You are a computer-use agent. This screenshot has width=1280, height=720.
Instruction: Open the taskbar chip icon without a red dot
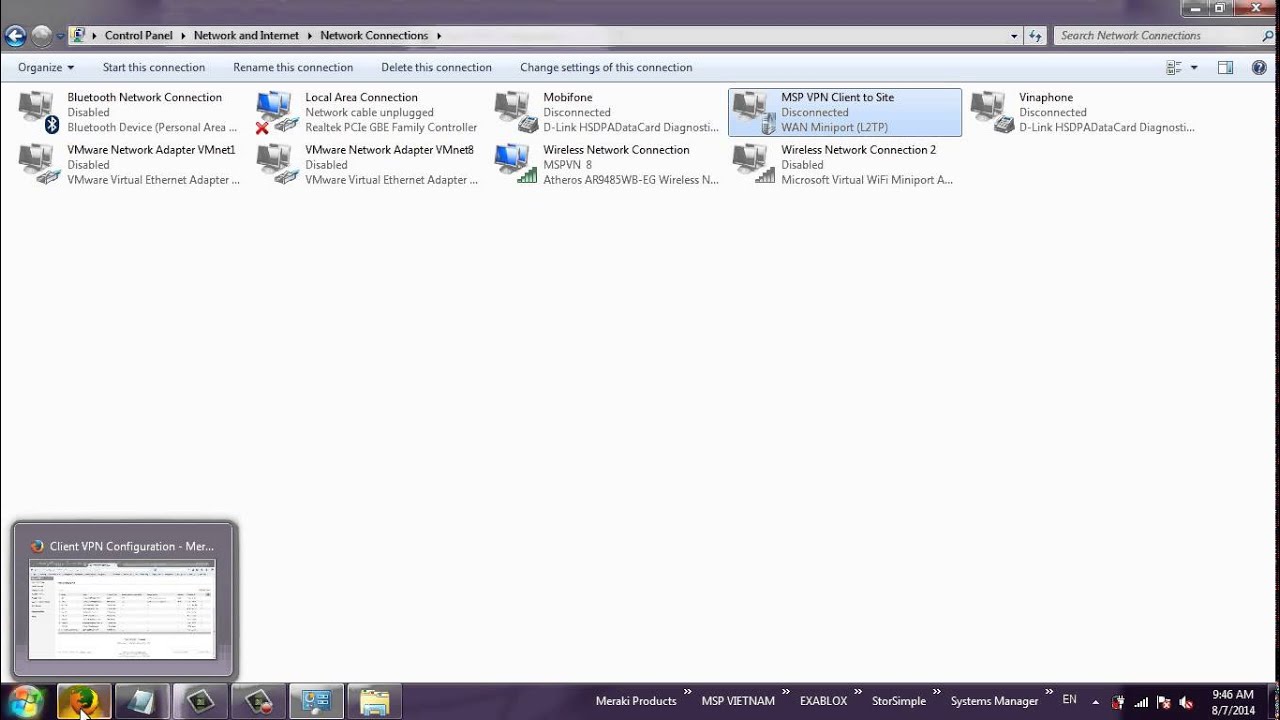tap(200, 702)
